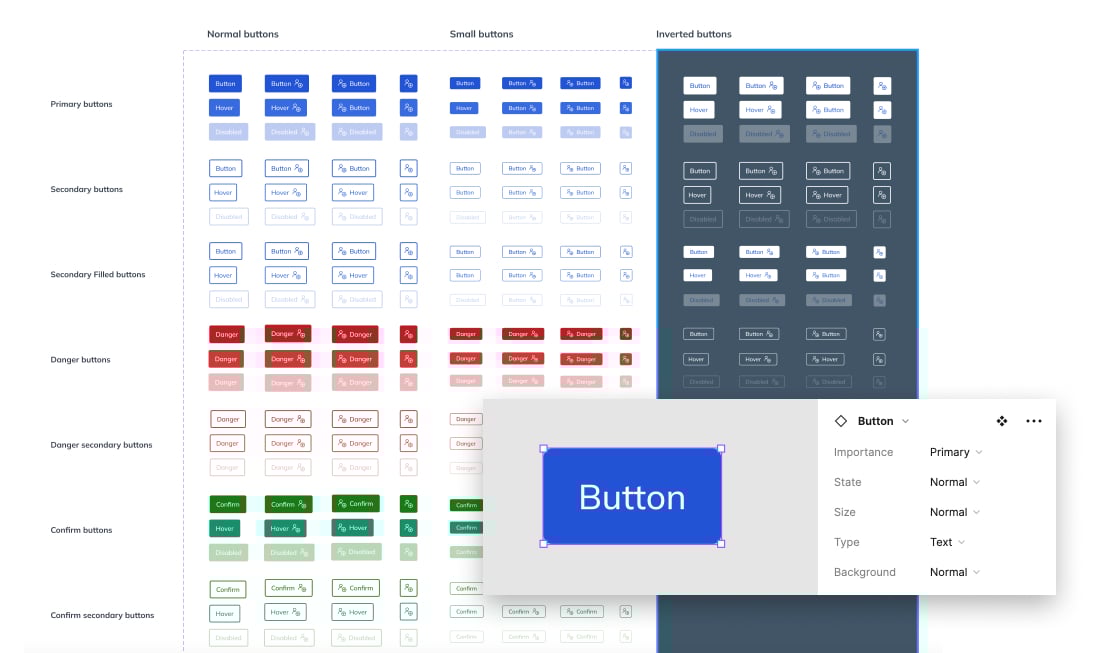Click the icon-only small confirm secondary button, middle row

626,611
